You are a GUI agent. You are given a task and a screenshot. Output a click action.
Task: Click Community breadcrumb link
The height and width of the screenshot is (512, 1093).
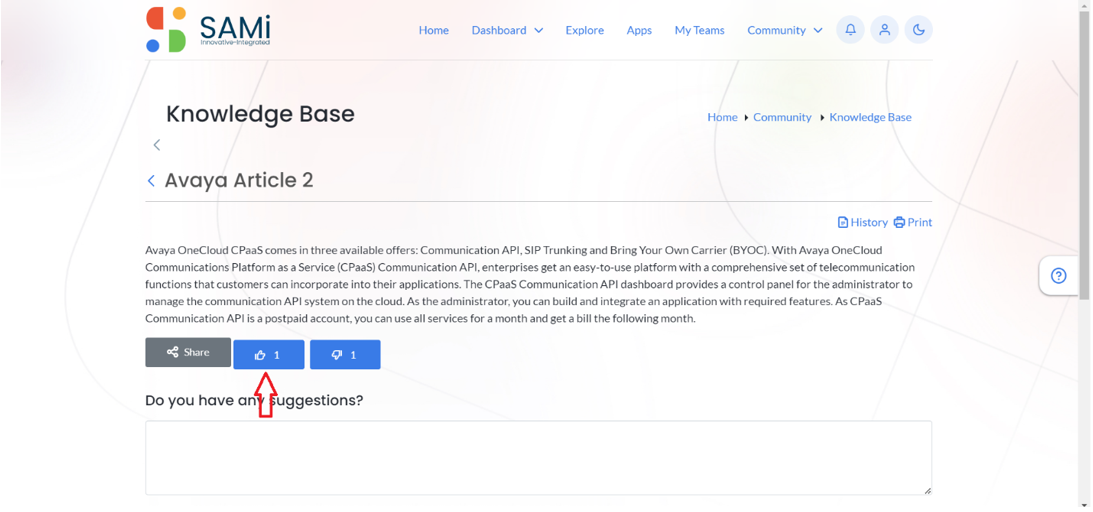(782, 117)
